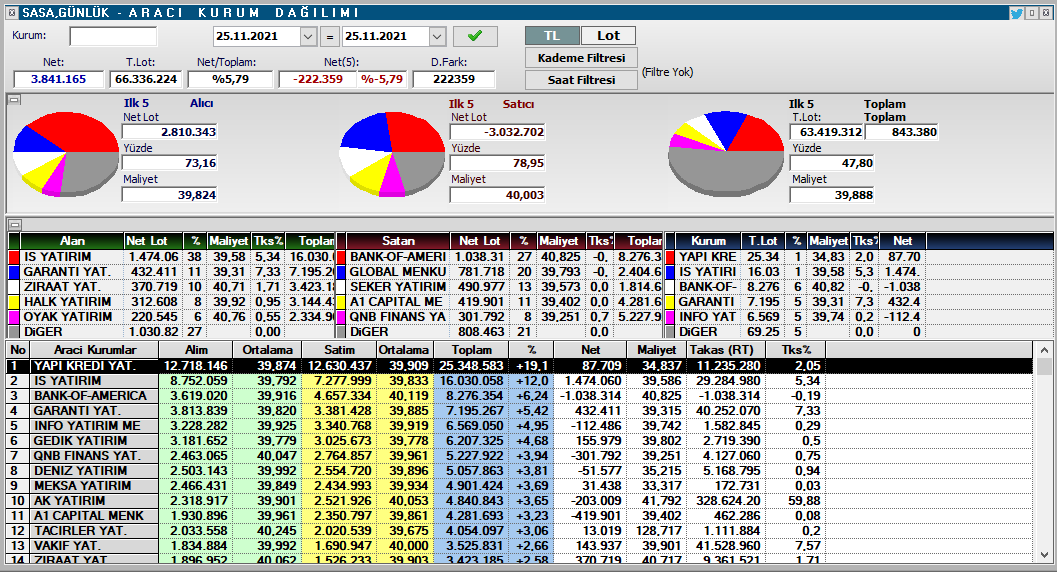This screenshot has height=572, width=1057.
Task: Click red swatch next to IS YATIRIM in Alan table
Action: click(x=13, y=257)
